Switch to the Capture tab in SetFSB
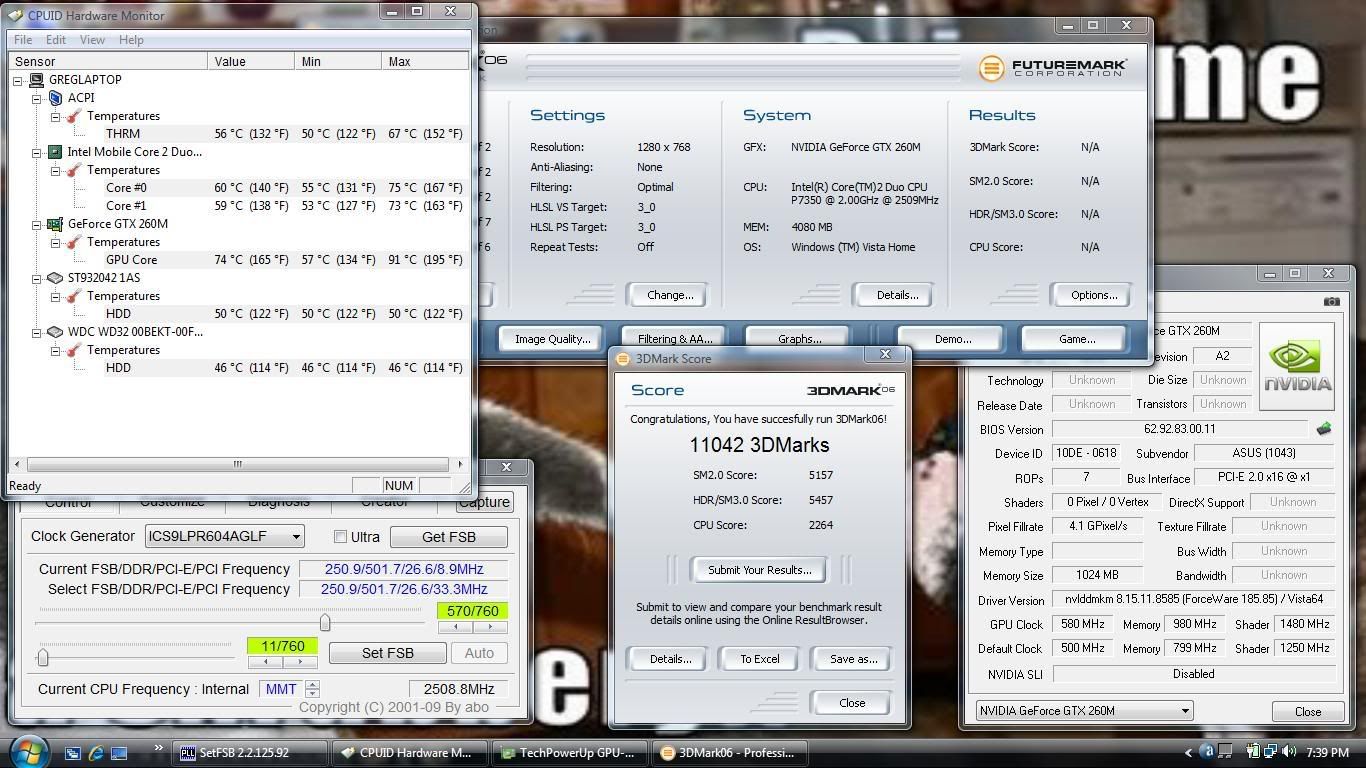1366x768 pixels. (x=484, y=503)
